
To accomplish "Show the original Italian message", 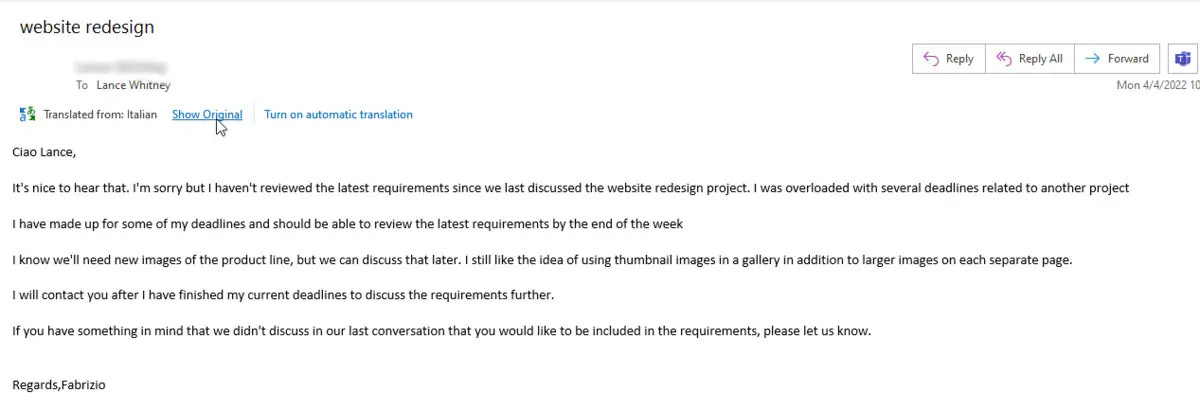I will 206,115.
